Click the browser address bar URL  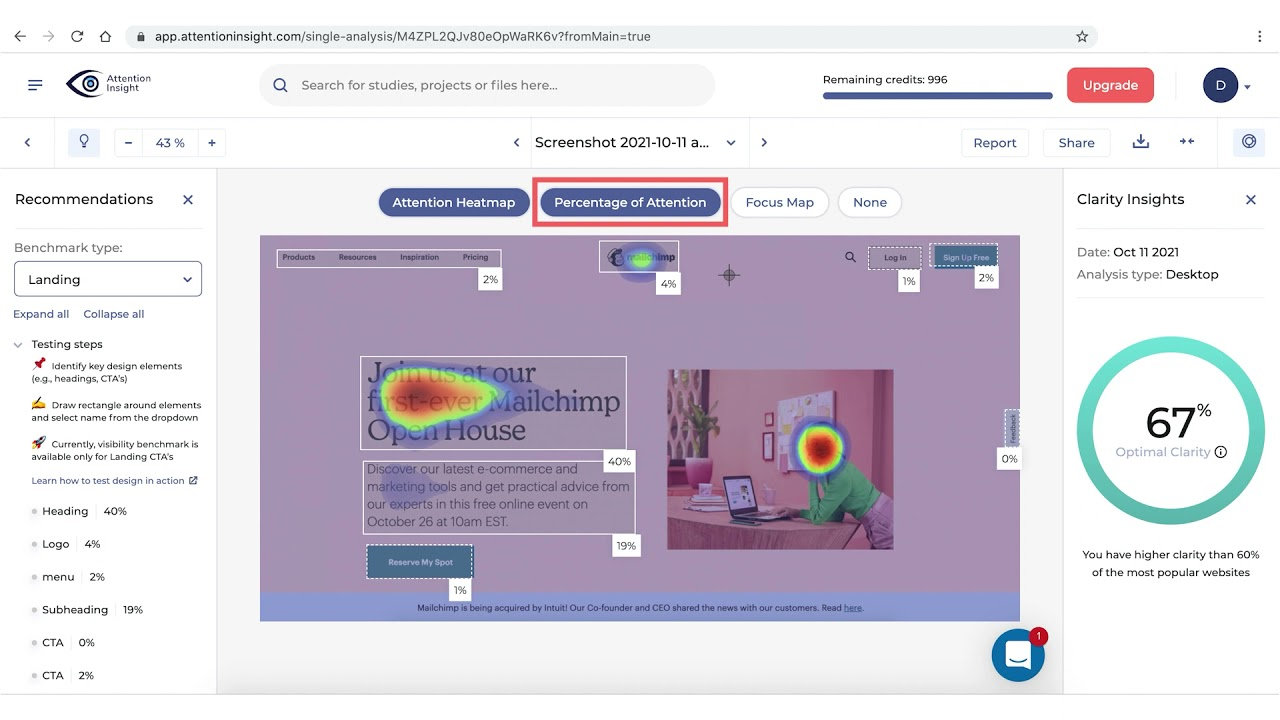[402, 36]
